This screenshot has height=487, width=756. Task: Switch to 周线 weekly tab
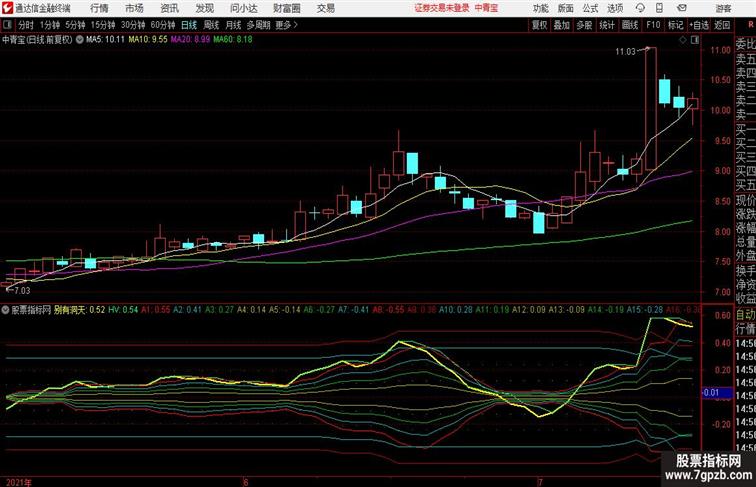211,25
